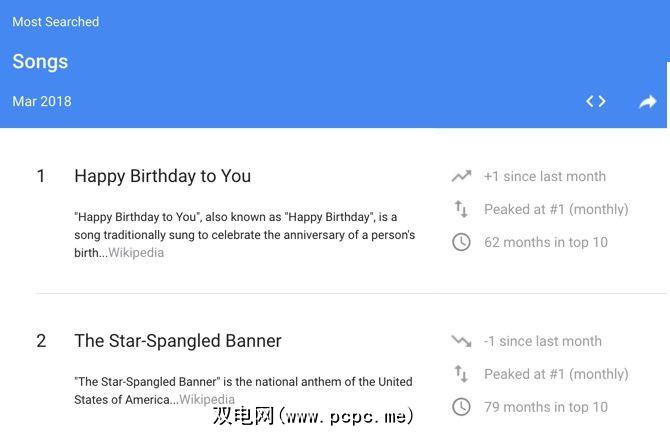Click the embed code icon

(596, 101)
